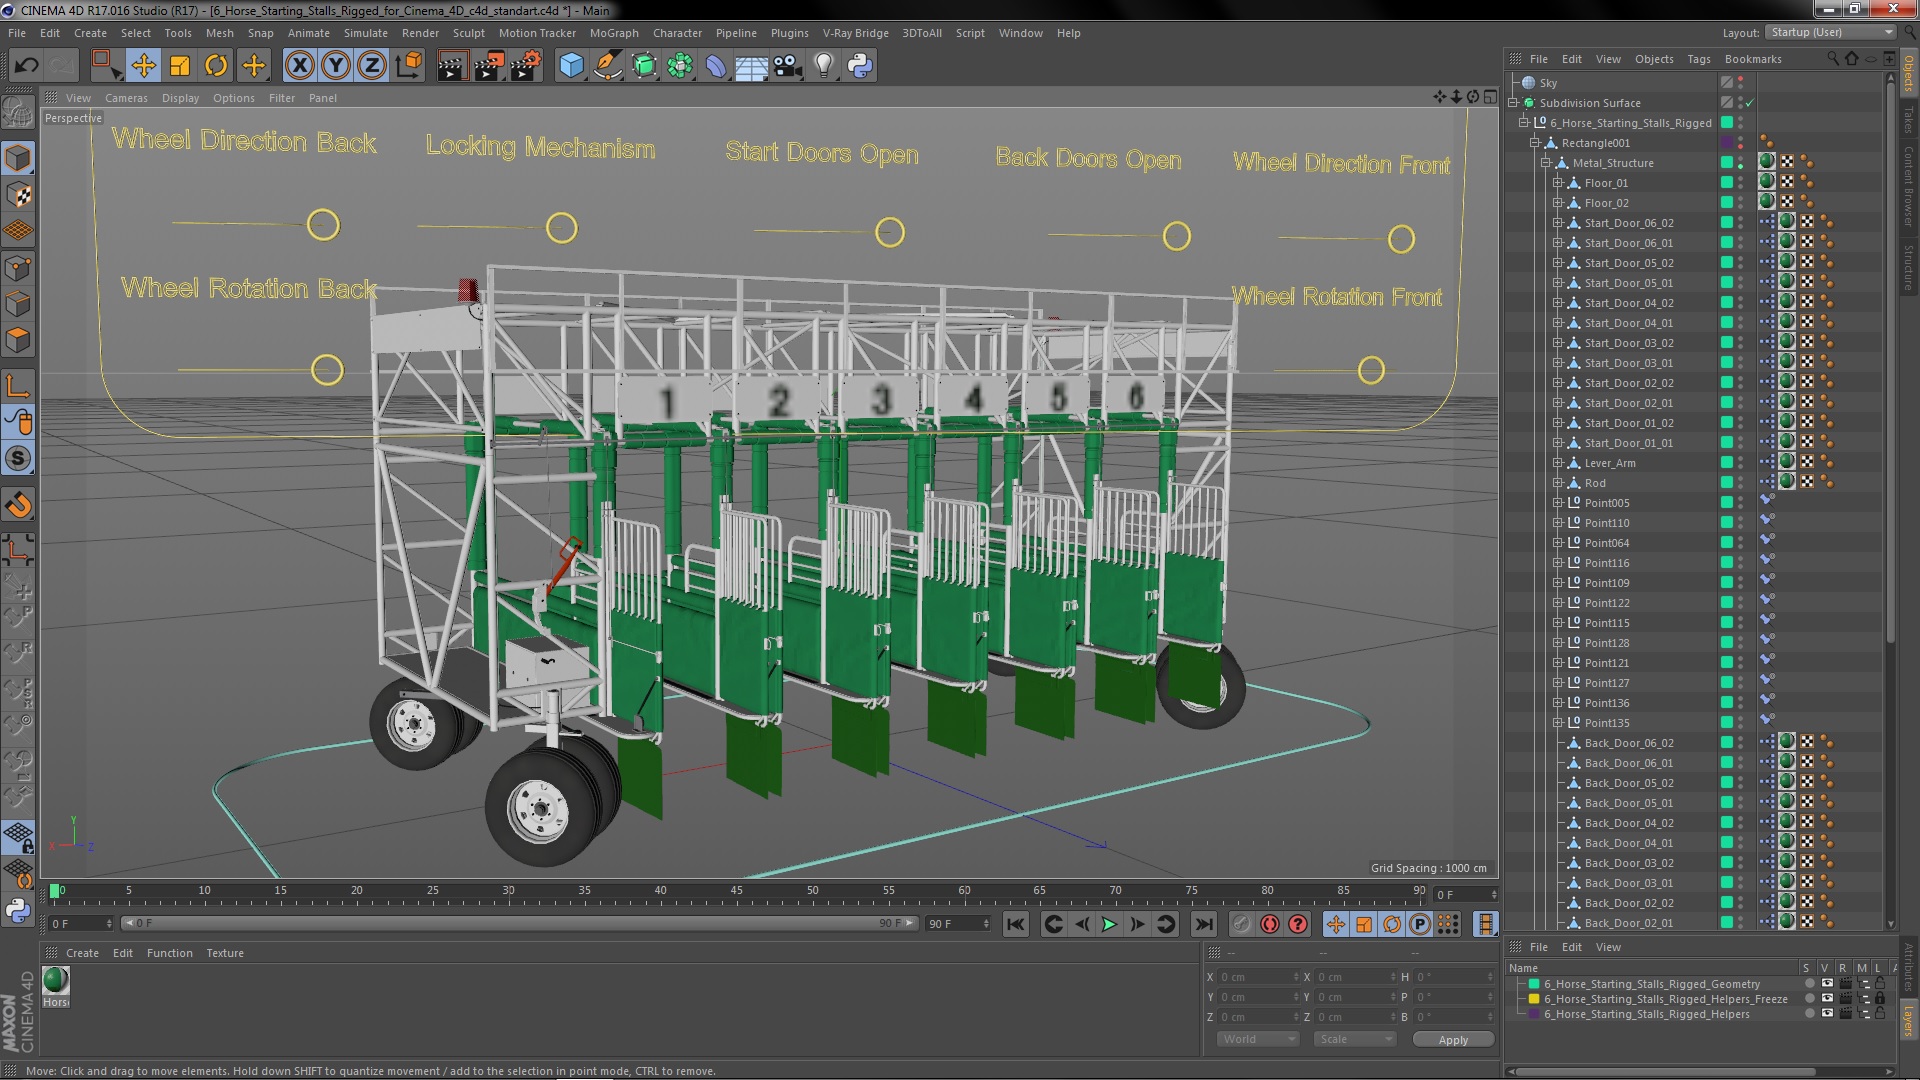Open the Mesh menu
This screenshot has width=1920, height=1080.
pyautogui.click(x=219, y=33)
